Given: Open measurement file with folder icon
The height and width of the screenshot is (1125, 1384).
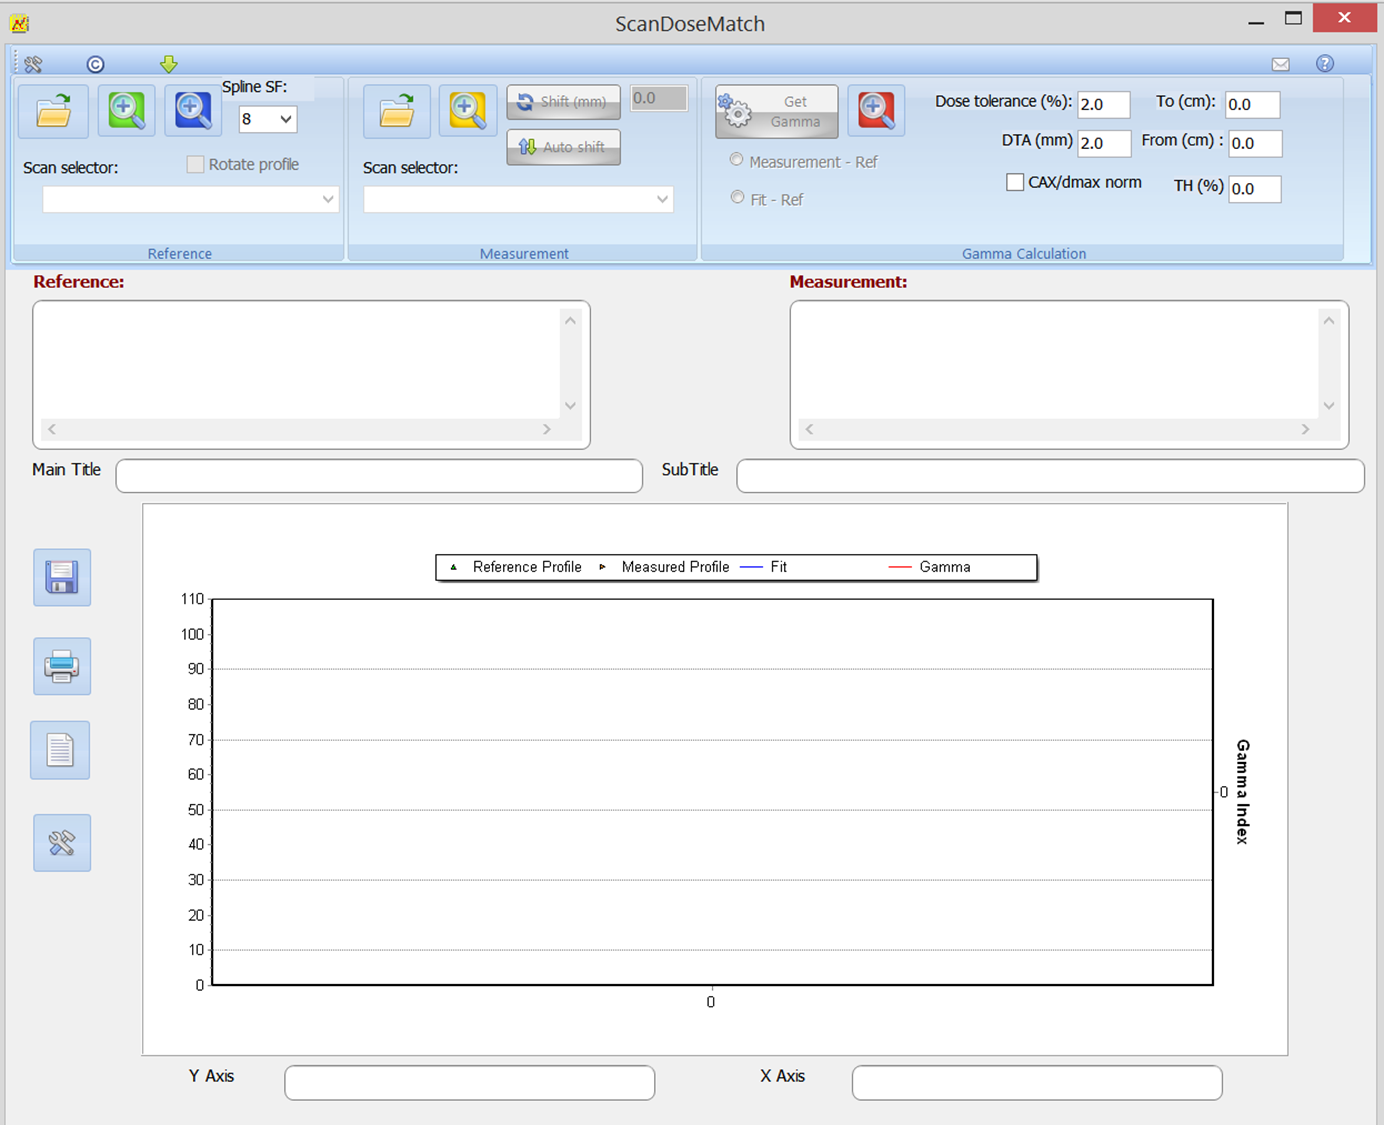Looking at the screenshot, I should click(397, 111).
